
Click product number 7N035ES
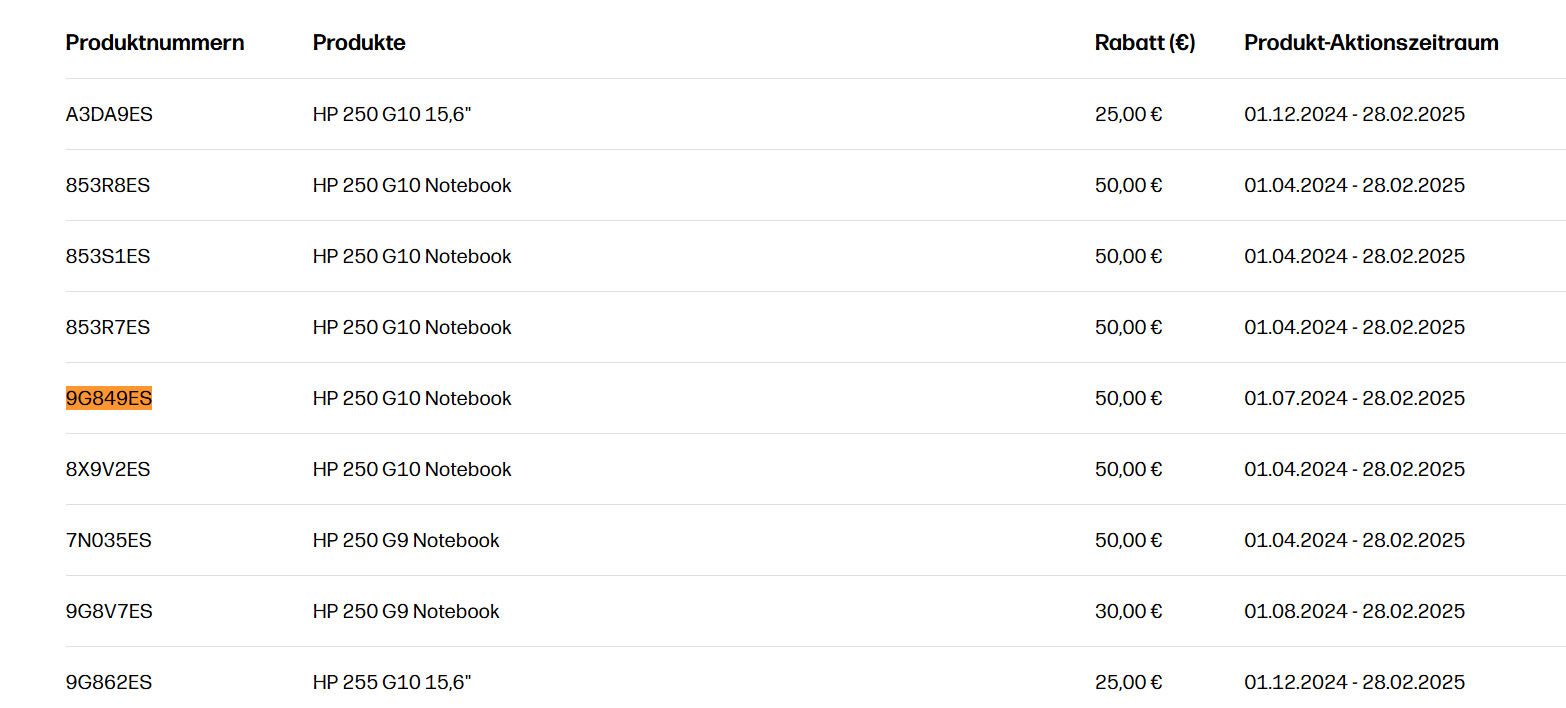109,541
